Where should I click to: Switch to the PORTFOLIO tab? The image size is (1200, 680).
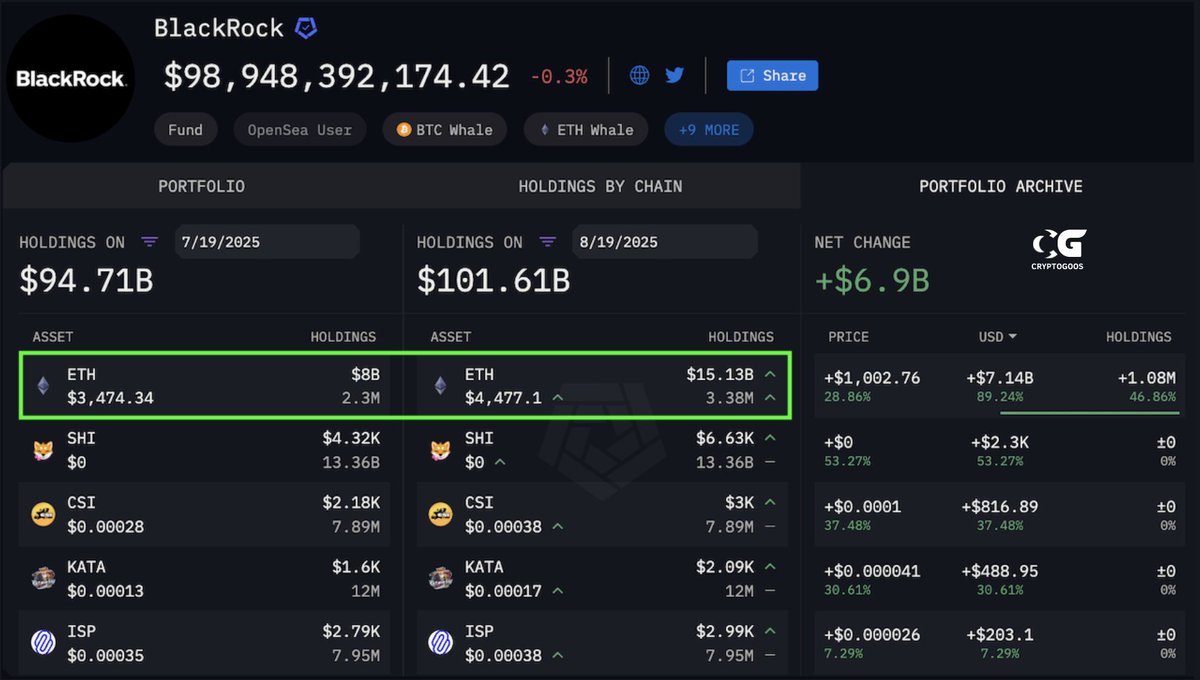tap(201, 186)
